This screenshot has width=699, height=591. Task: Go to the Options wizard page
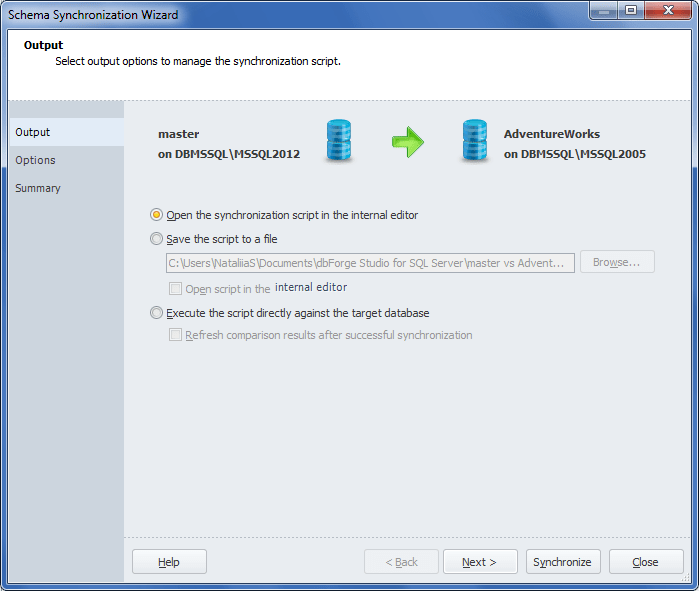click(x=67, y=160)
